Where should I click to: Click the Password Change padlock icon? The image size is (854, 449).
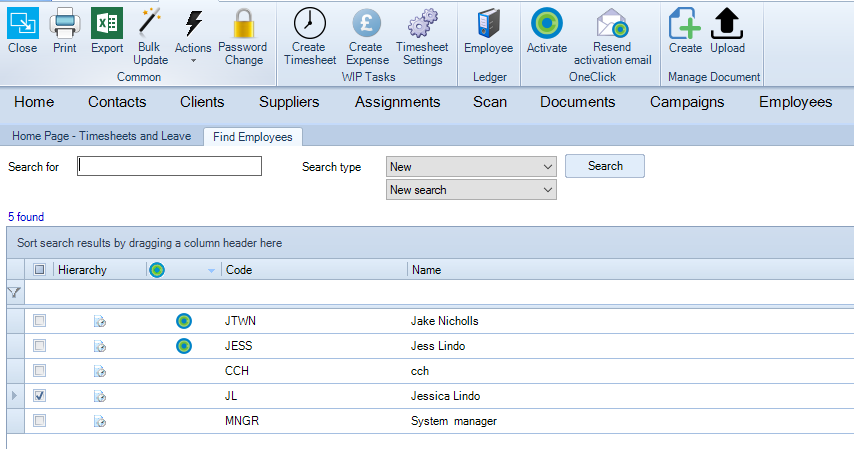(x=243, y=23)
